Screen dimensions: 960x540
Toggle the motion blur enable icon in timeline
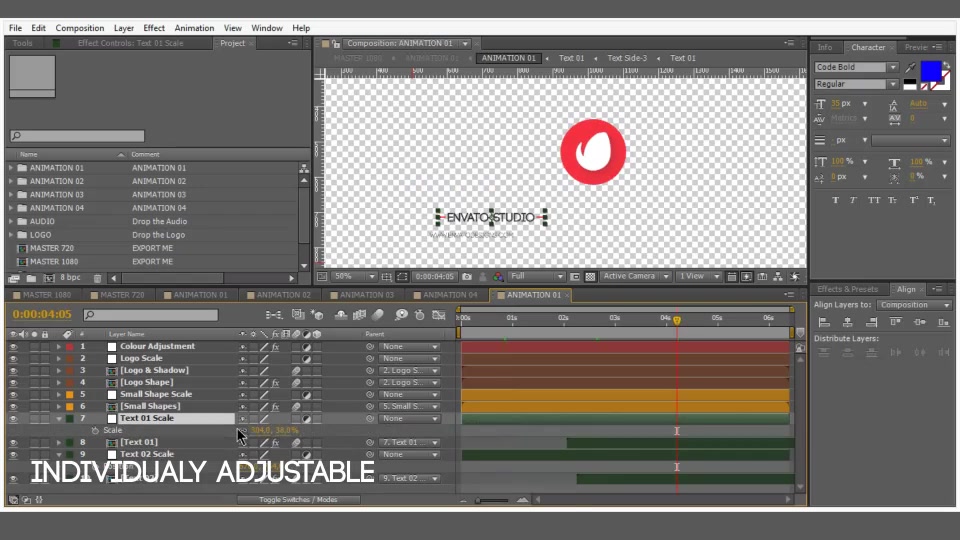(378, 315)
